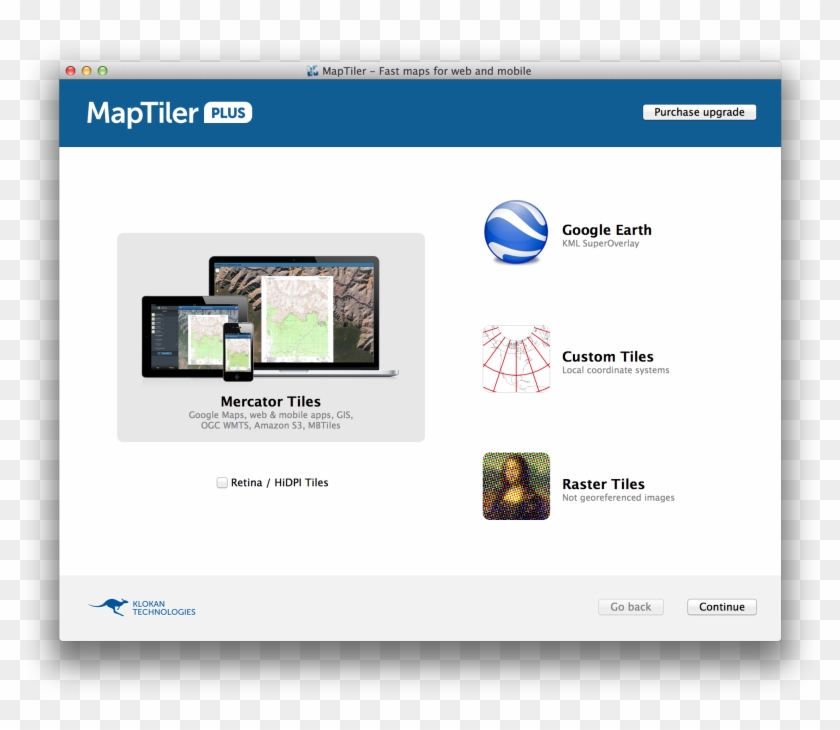This screenshot has height=730, width=840.
Task: Proceed with the Continue button
Action: [721, 607]
